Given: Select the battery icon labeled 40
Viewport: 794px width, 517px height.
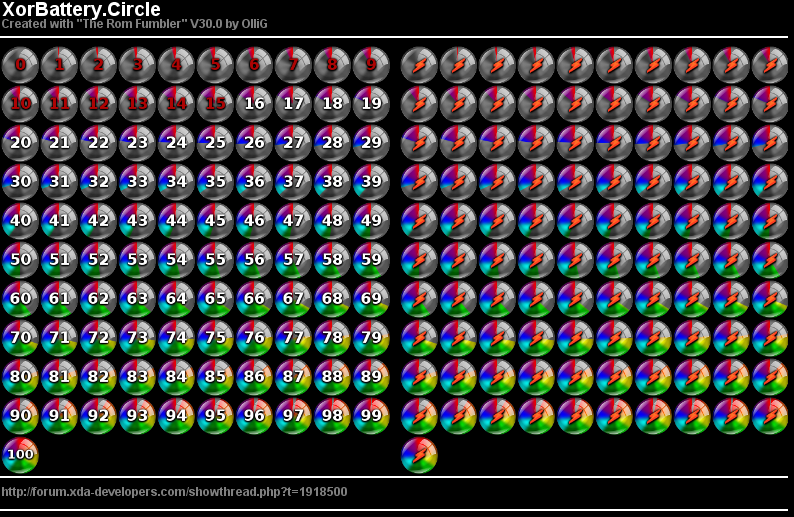Looking at the screenshot, I should click(x=20, y=221).
